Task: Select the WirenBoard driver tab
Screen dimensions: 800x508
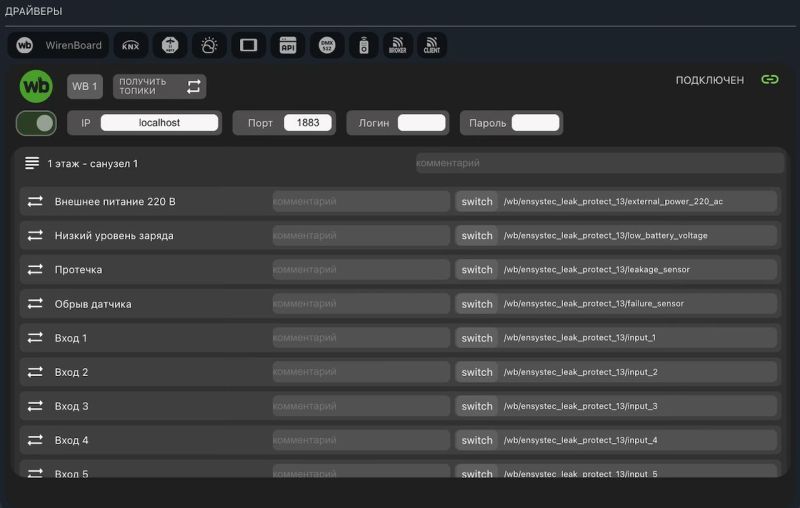Action: tap(58, 45)
